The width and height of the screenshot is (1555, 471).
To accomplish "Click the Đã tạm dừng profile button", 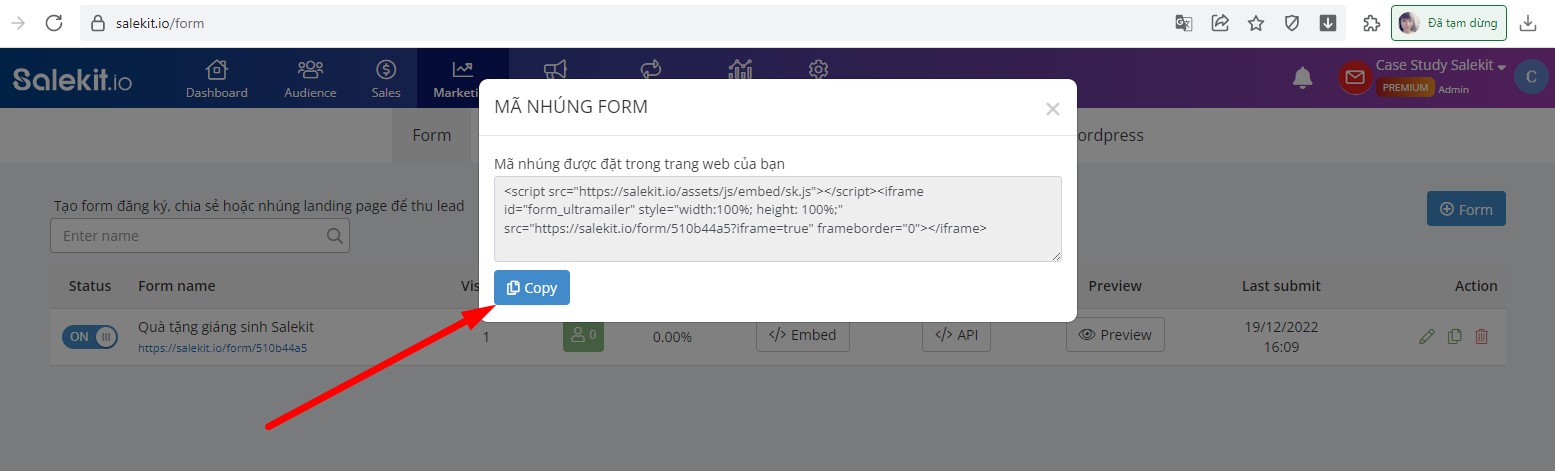I will pos(1449,23).
